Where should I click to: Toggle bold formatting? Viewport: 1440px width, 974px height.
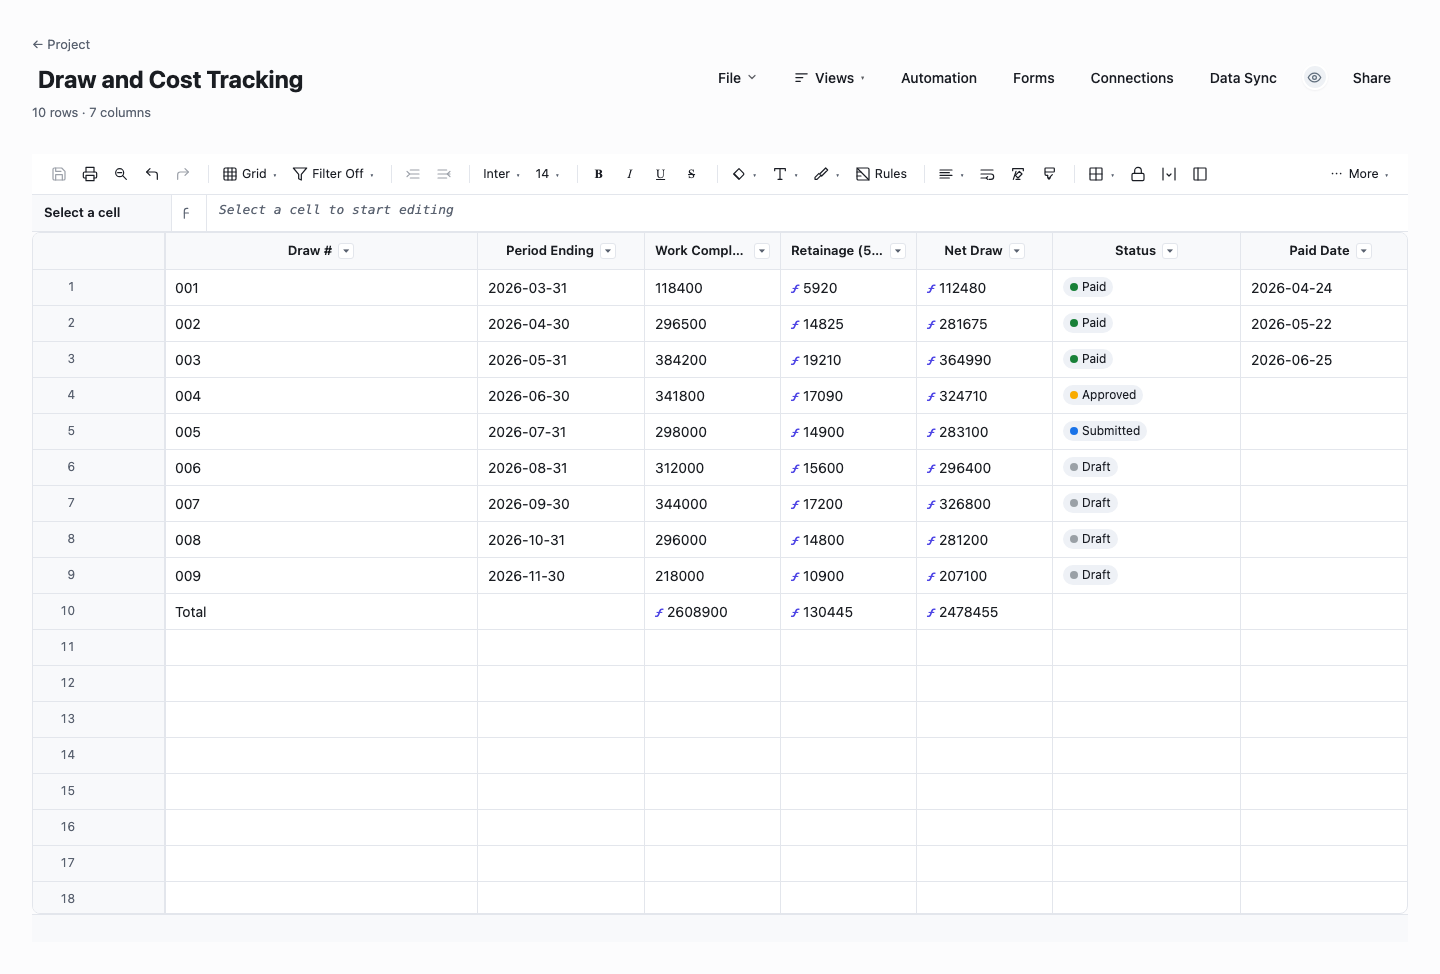tap(599, 174)
